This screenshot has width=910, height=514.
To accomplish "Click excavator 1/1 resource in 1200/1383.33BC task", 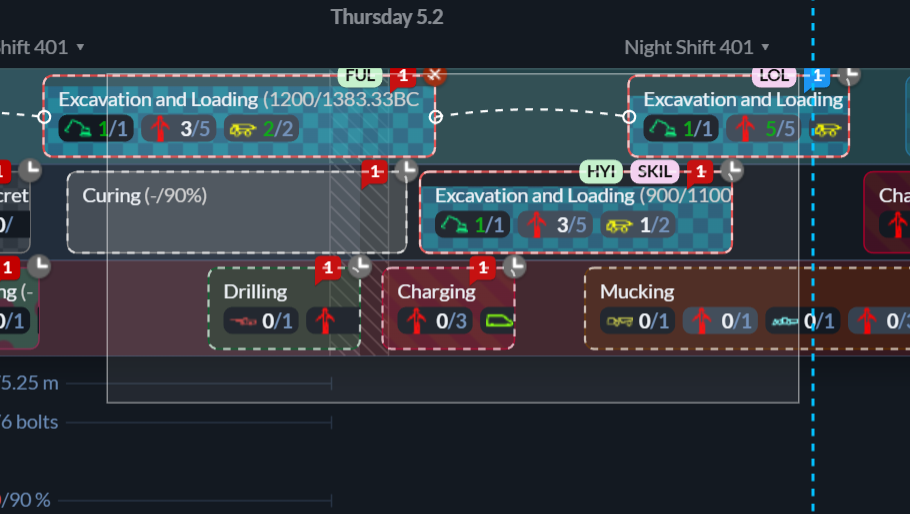I will pos(96,129).
